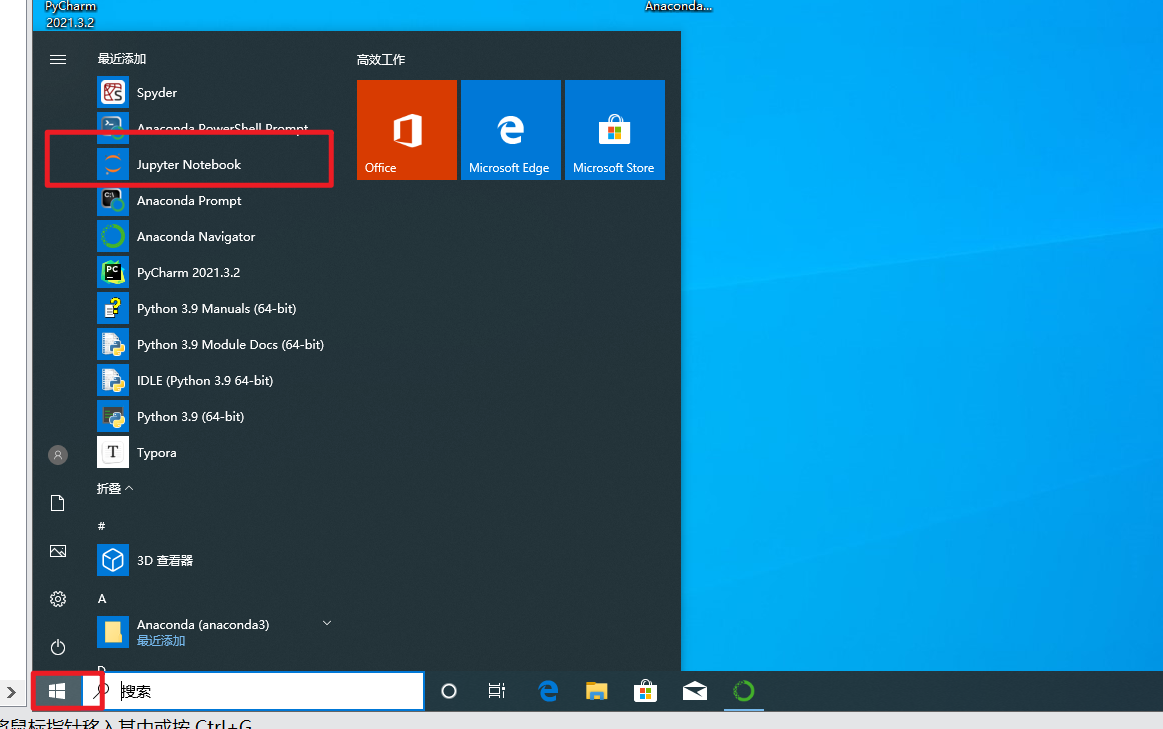1163x729 pixels.
Task: Collapse the recently added list via 折叠
Action: (115, 489)
